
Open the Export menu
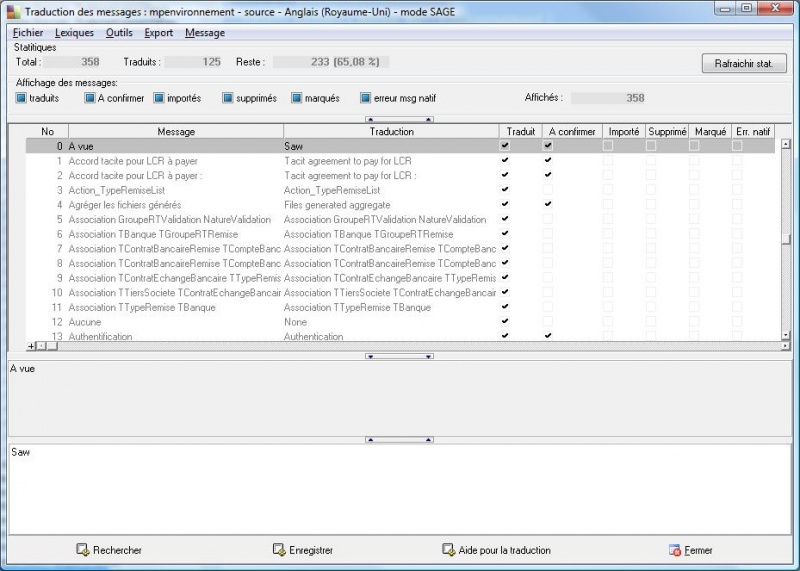(159, 33)
